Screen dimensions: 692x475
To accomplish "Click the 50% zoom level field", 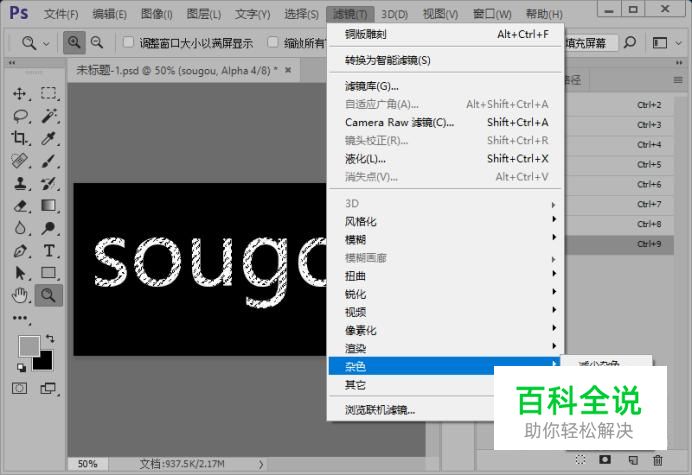I will 87,464.
